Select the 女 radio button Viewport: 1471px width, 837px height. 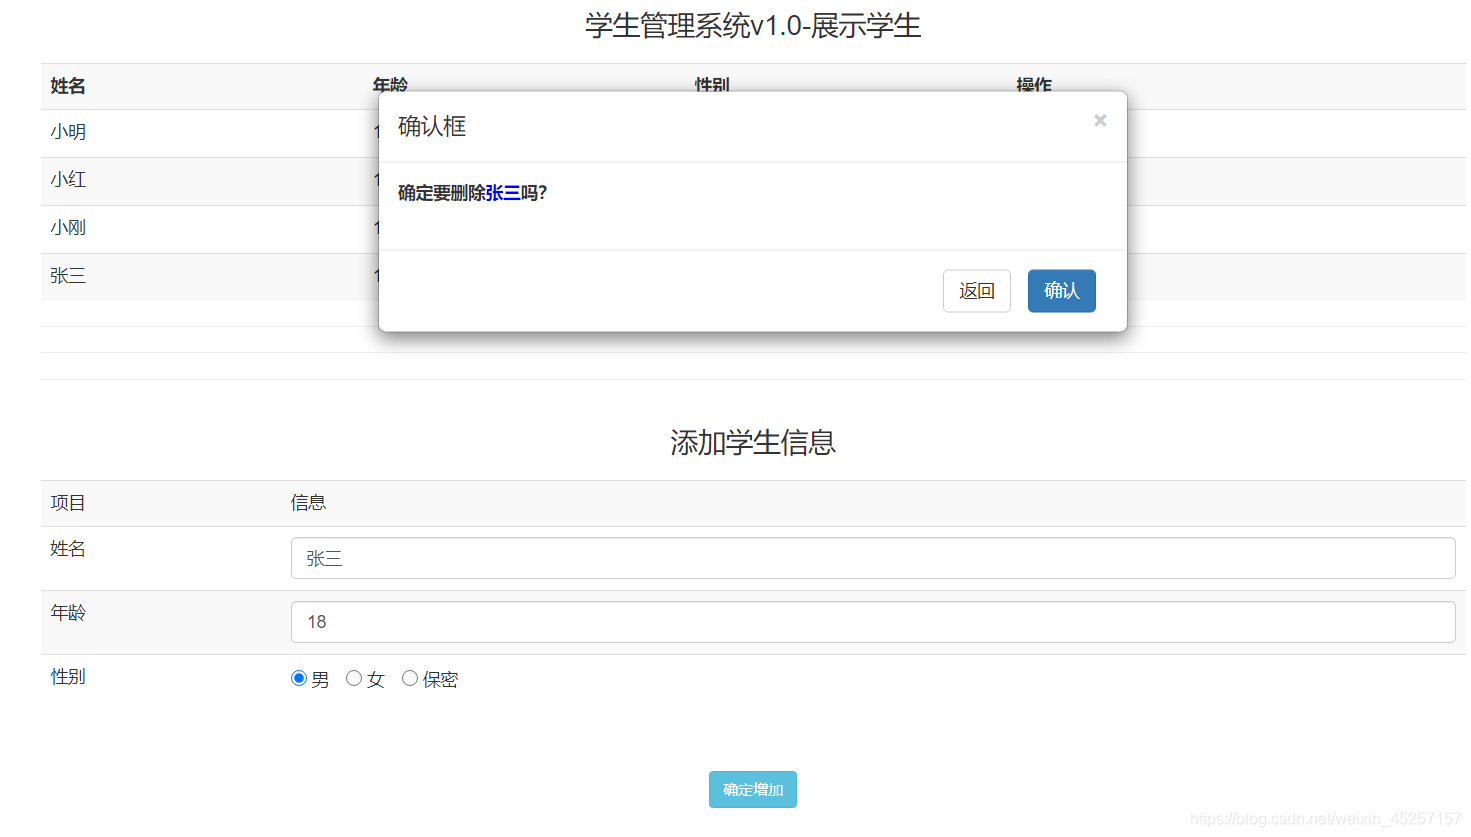click(x=354, y=678)
